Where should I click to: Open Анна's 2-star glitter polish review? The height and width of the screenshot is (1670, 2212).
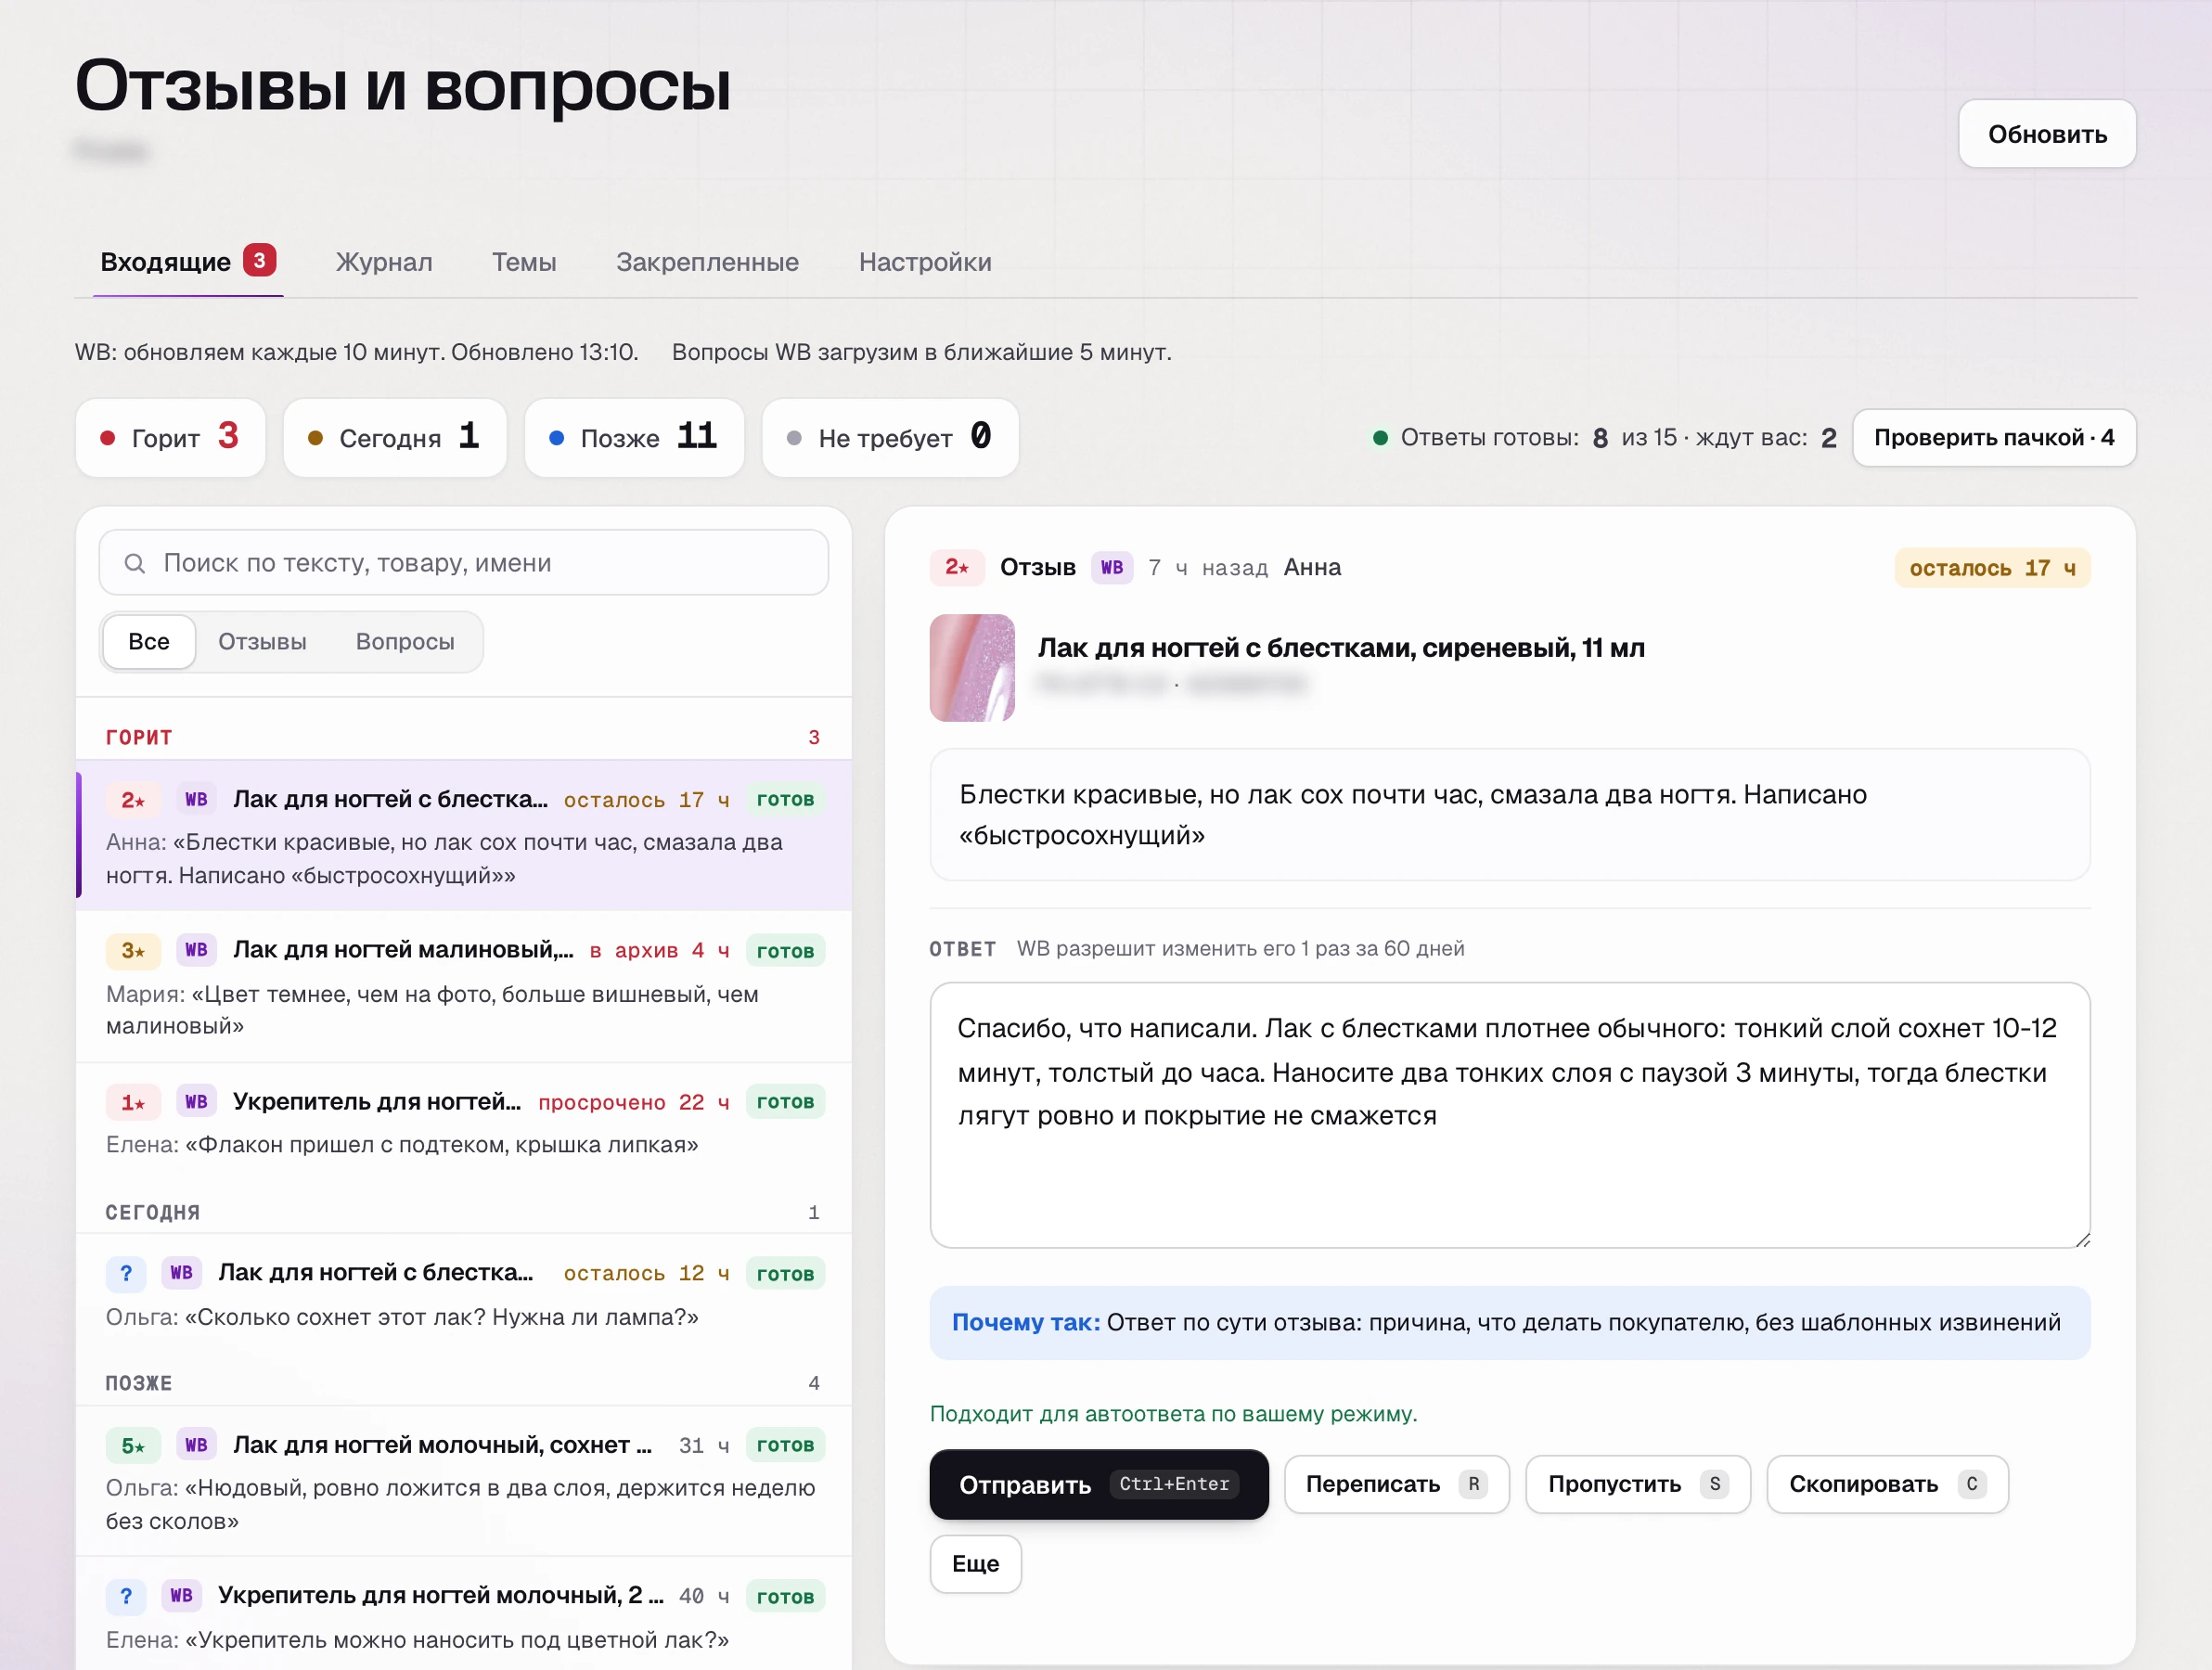coord(464,836)
